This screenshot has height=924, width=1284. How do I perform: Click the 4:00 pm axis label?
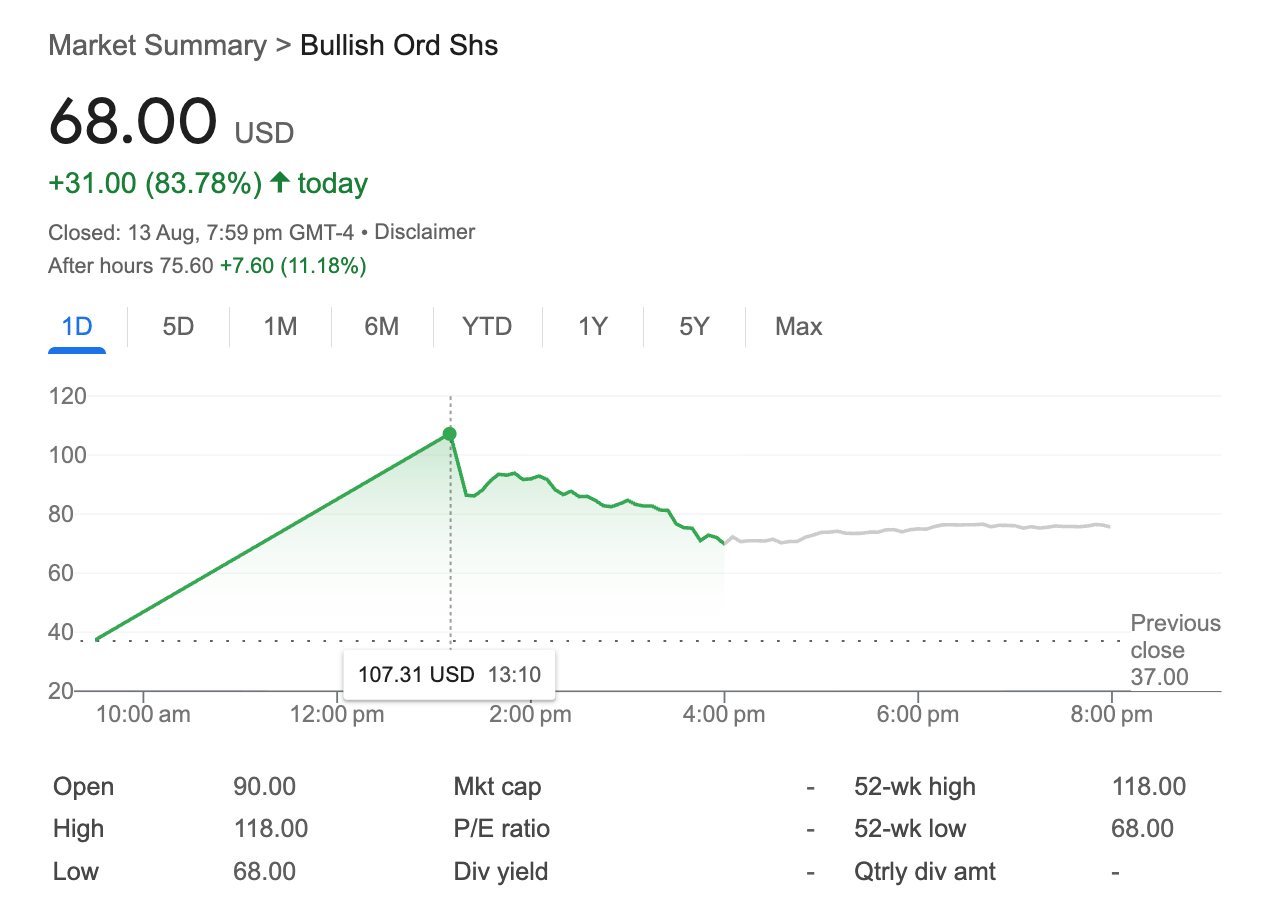pos(724,715)
